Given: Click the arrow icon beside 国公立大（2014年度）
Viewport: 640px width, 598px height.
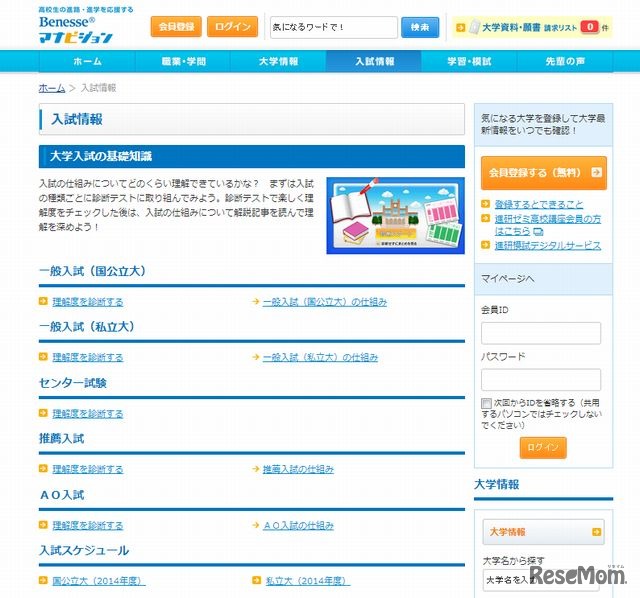Looking at the screenshot, I should tap(43, 580).
